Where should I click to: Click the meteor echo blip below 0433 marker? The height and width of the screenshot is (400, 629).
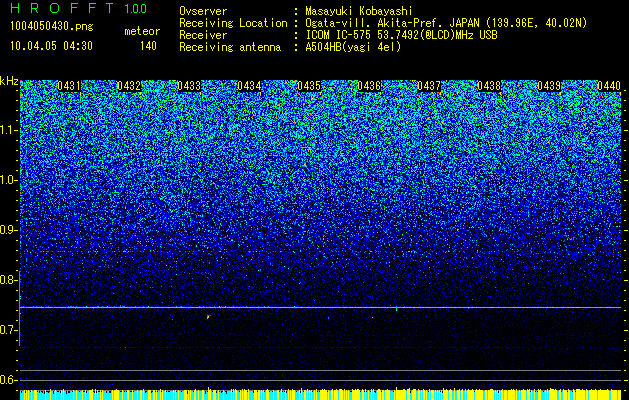click(208, 317)
